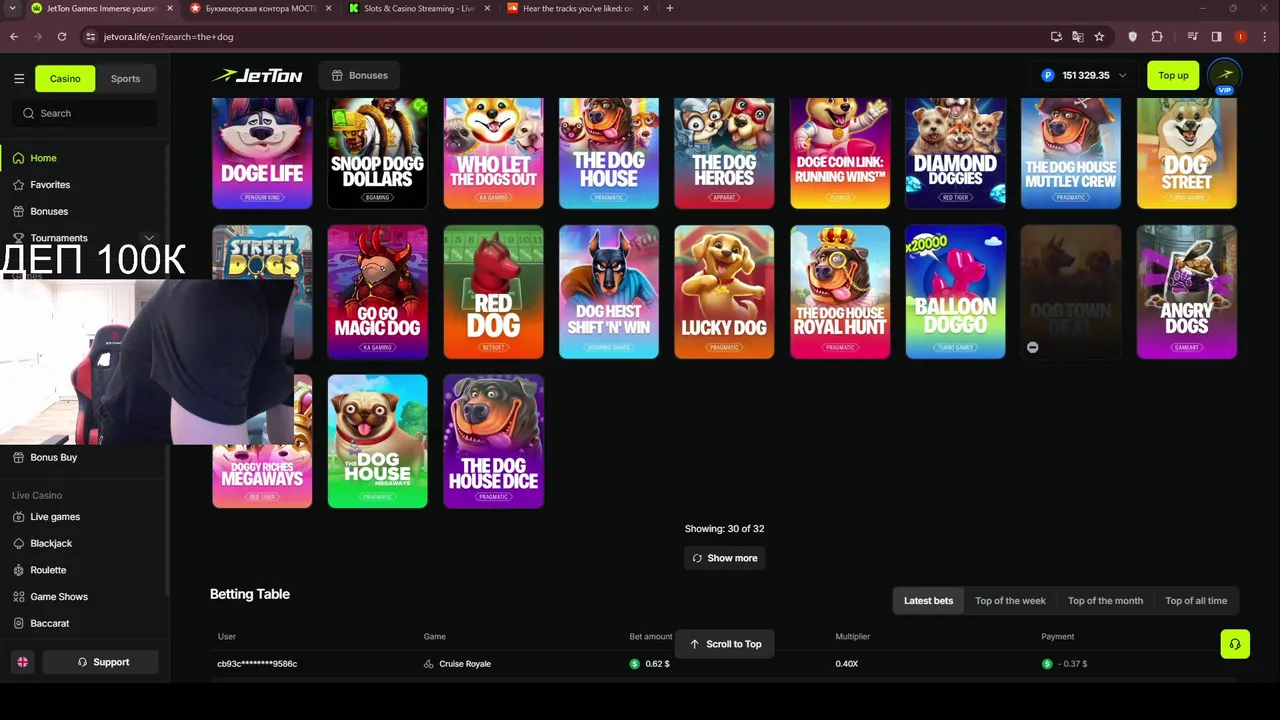
Task: Click the Favorites star icon in sidebar
Action: click(x=19, y=185)
